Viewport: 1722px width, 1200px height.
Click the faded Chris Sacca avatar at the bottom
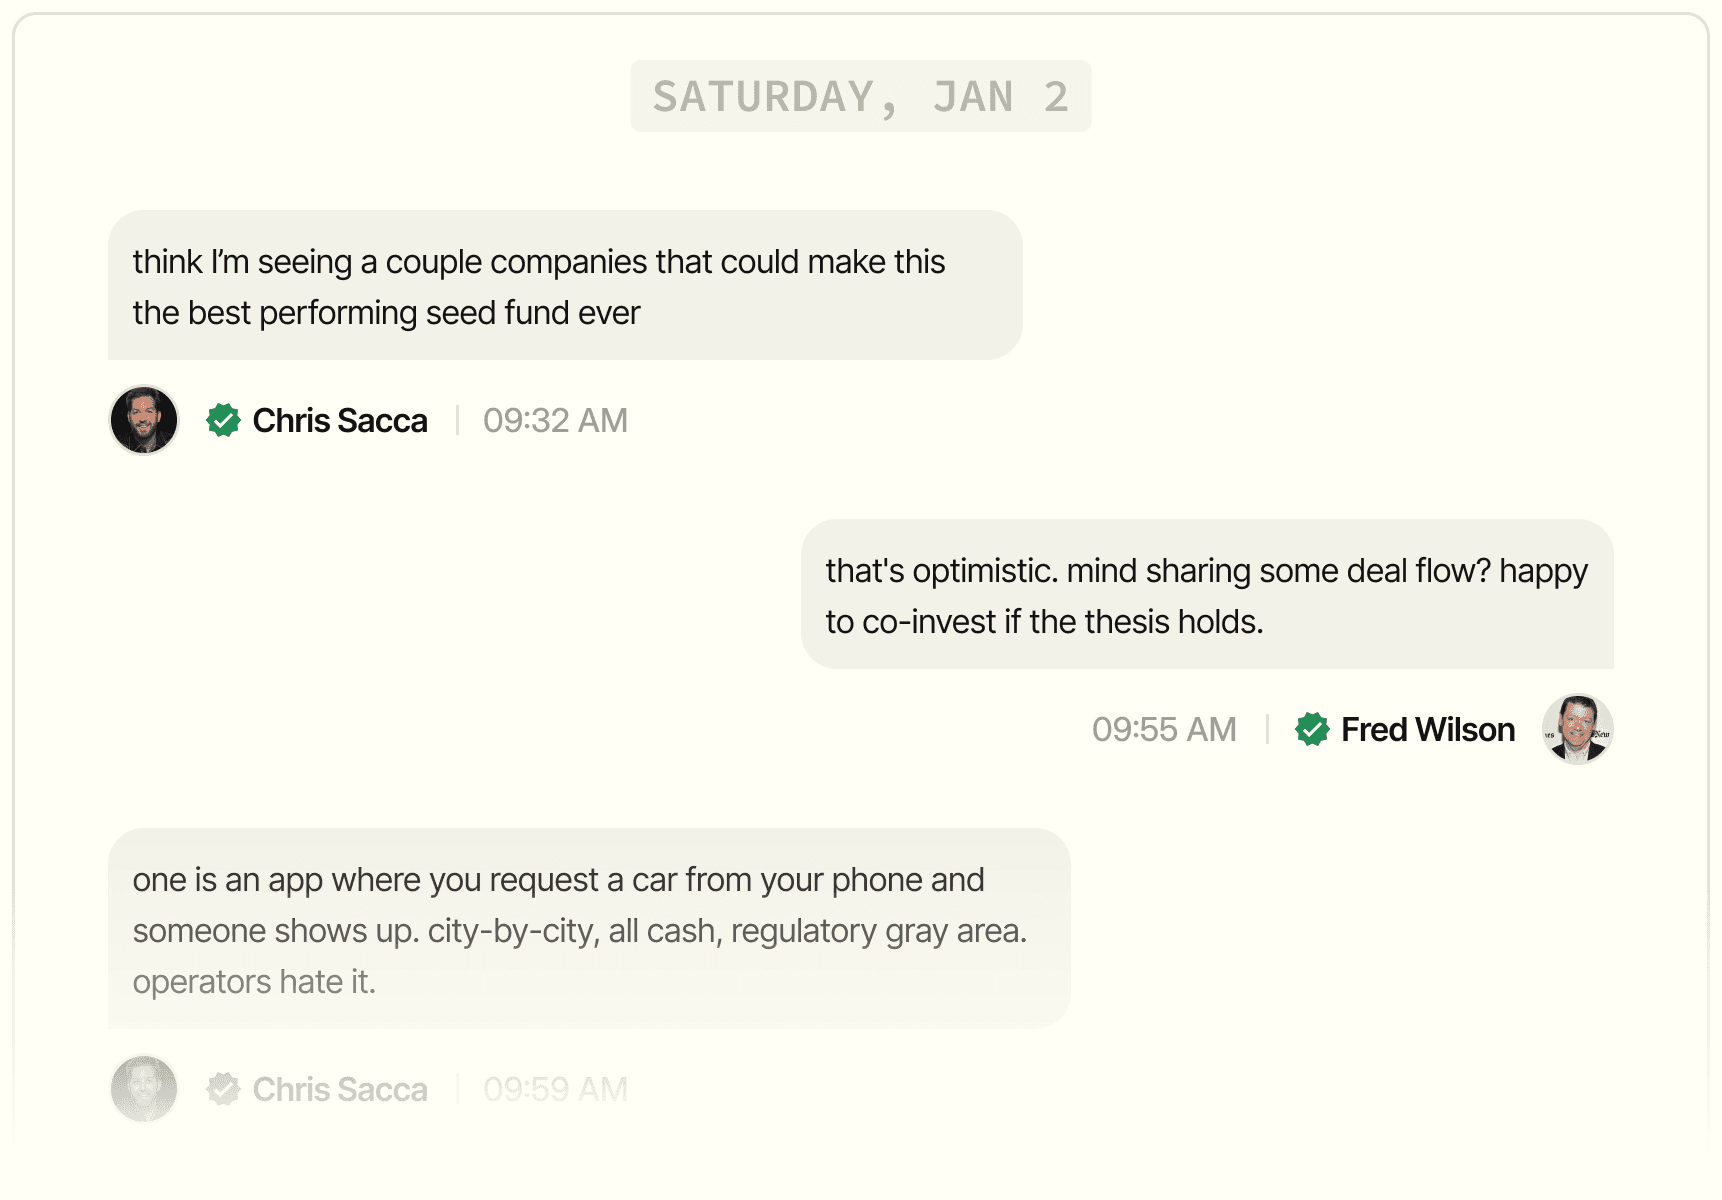(x=144, y=1089)
